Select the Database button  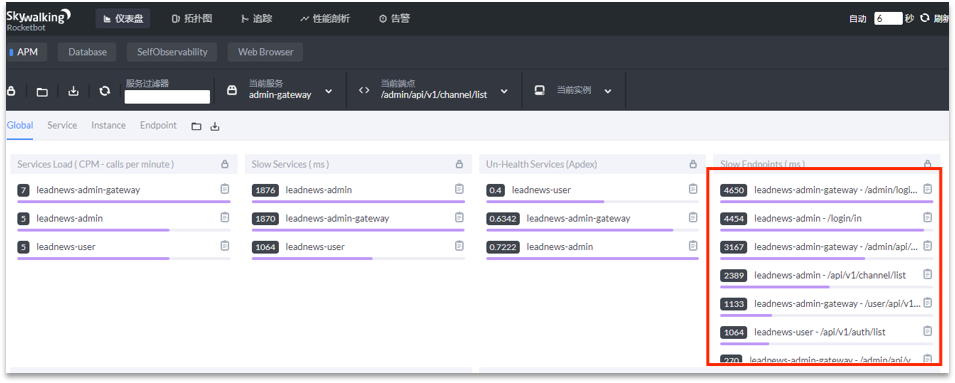pos(87,52)
